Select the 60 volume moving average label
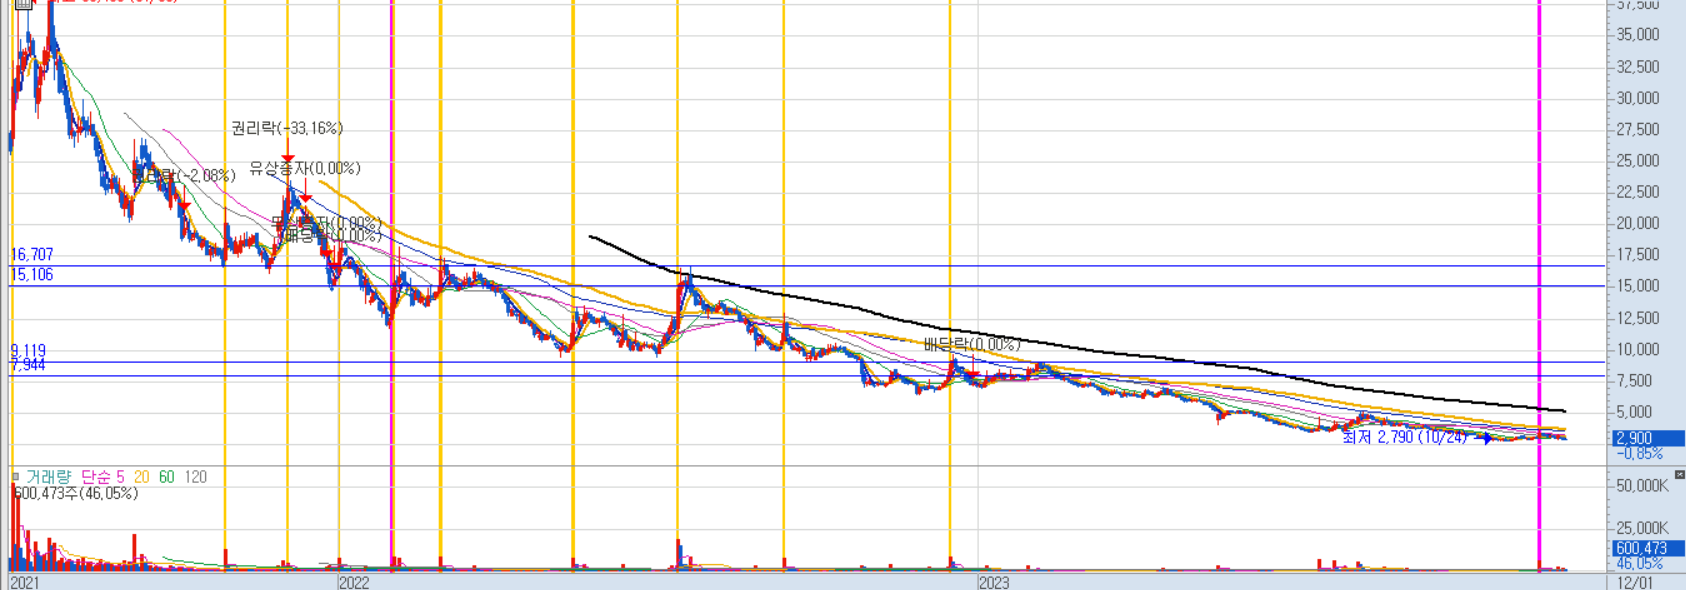This screenshot has height=590, width=1686. [x=167, y=477]
